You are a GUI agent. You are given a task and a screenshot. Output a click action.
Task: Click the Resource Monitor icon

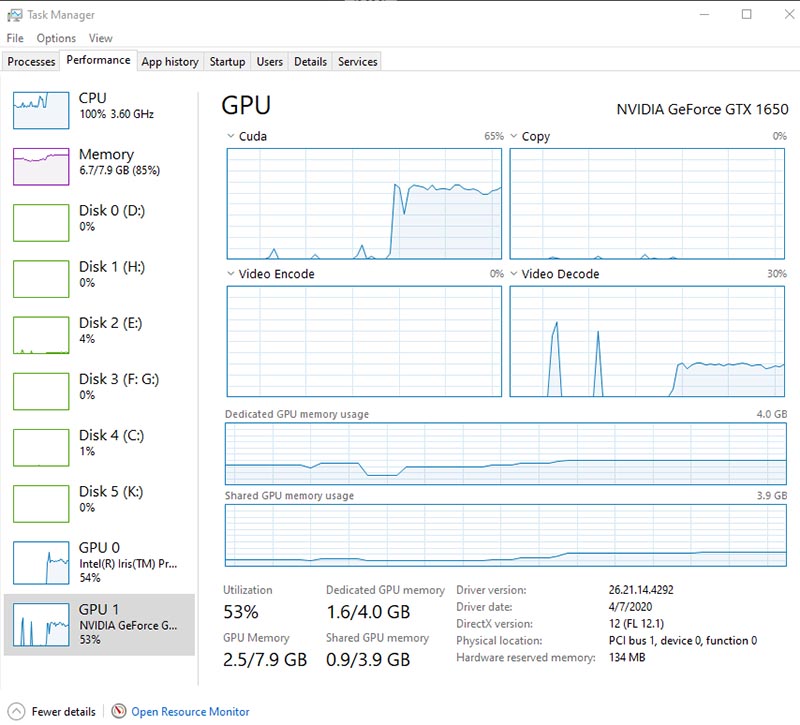pyautogui.click(x=118, y=711)
